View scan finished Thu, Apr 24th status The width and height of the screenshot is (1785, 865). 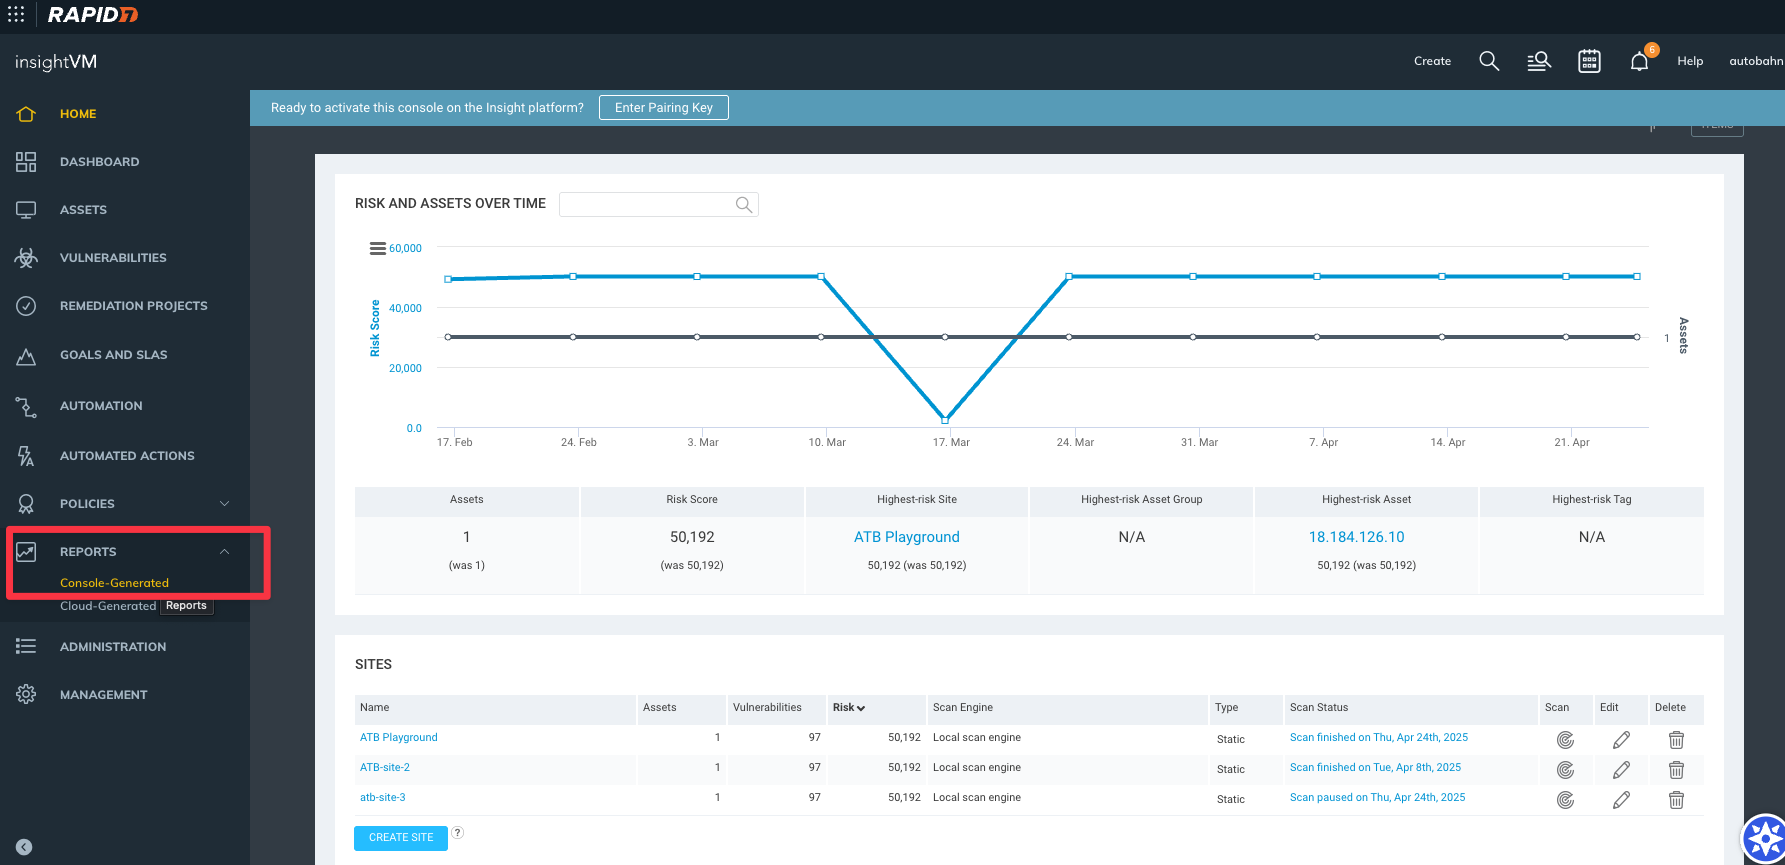click(1379, 738)
